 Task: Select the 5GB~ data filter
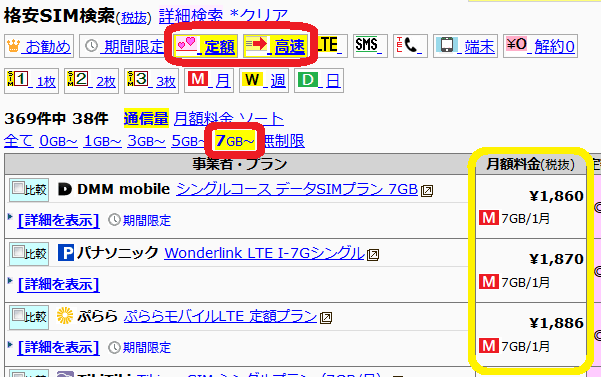point(189,141)
